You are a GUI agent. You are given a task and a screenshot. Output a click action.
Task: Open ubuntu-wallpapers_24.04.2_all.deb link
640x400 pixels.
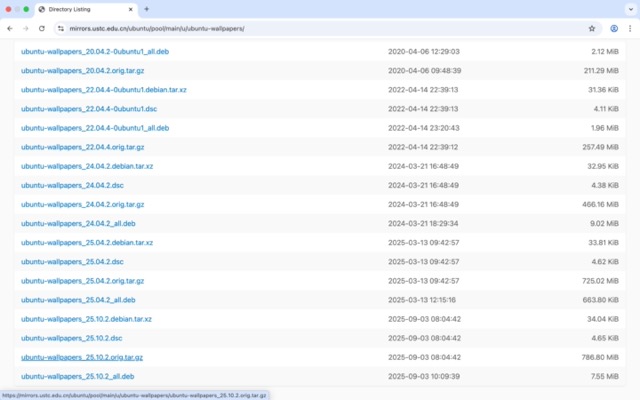[x=77, y=223]
